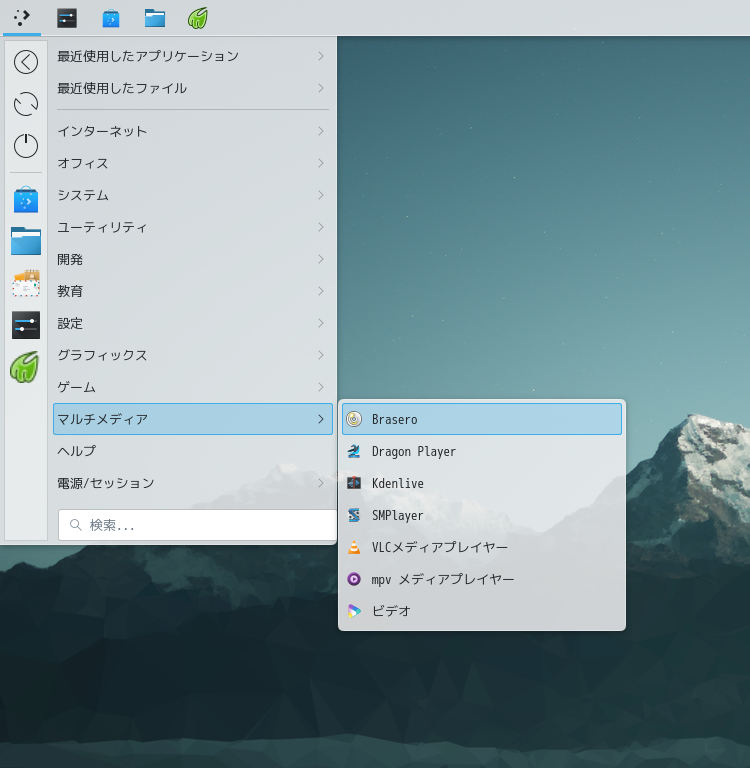Viewport: 750px width, 768px height.
Task: Open the インターネット category
Action: click(193, 131)
